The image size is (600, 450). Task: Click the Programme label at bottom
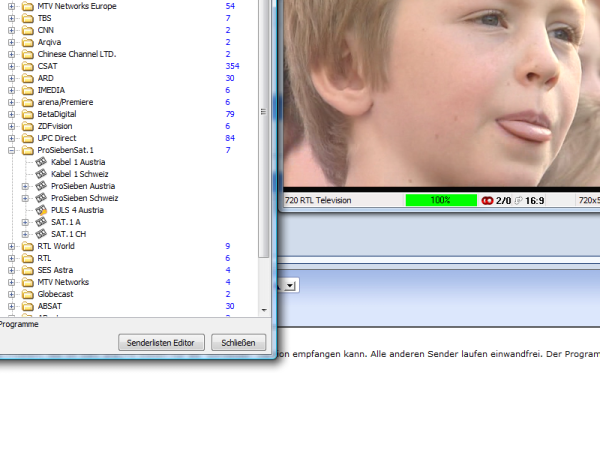point(19,324)
